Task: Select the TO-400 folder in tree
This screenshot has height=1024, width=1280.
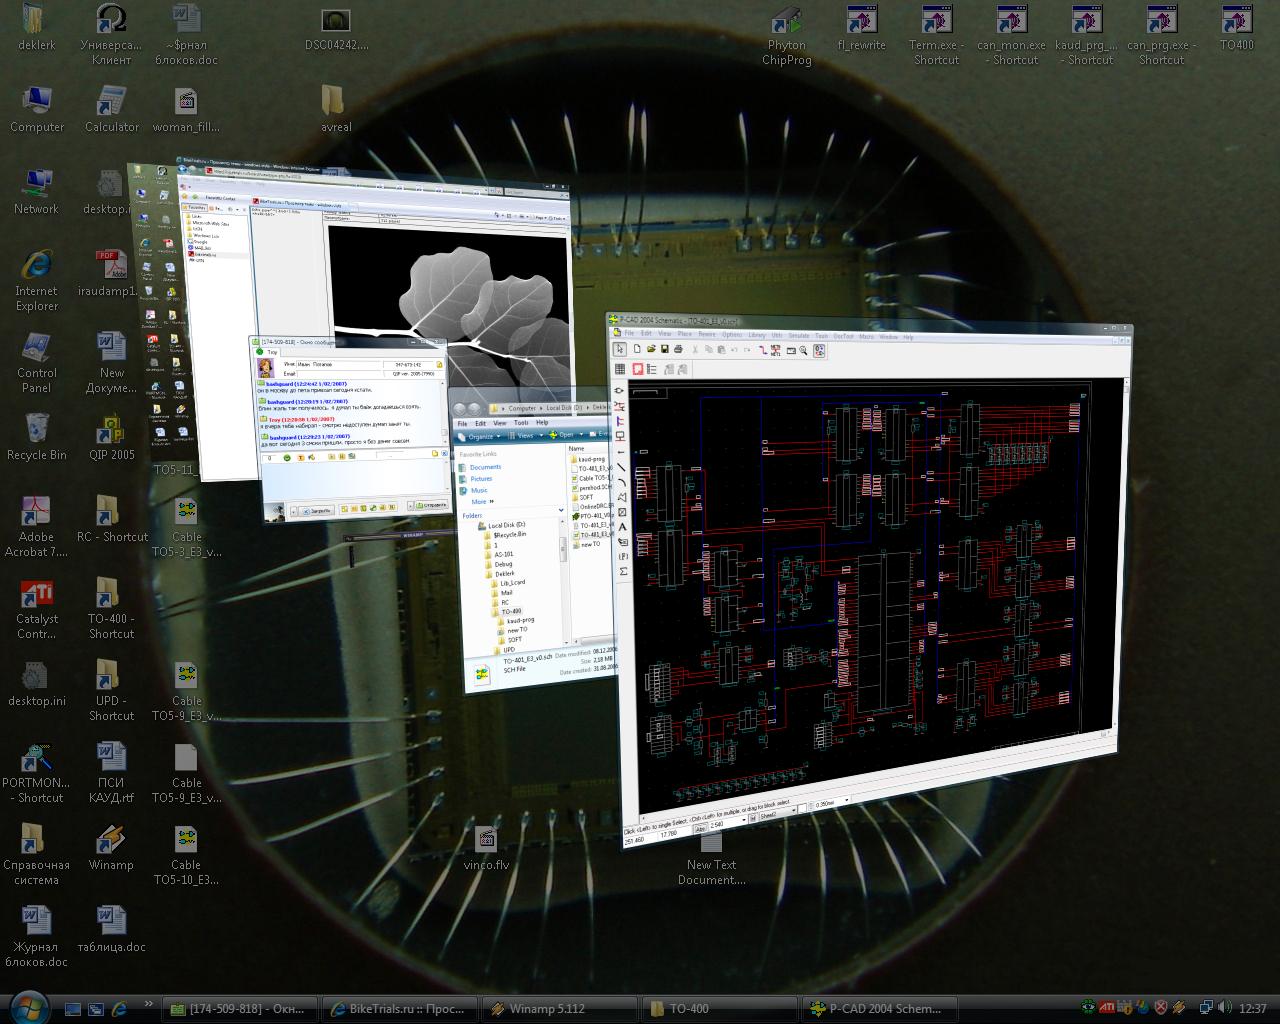Action: click(510, 611)
